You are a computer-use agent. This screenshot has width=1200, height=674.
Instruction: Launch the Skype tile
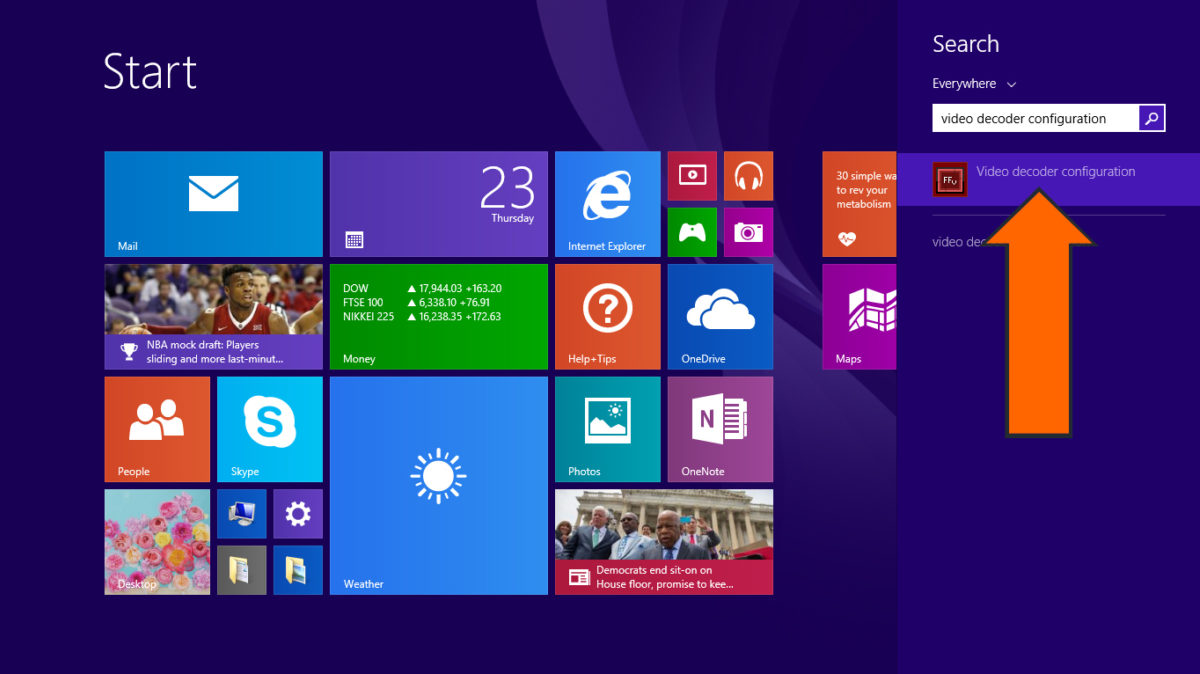[x=270, y=429]
